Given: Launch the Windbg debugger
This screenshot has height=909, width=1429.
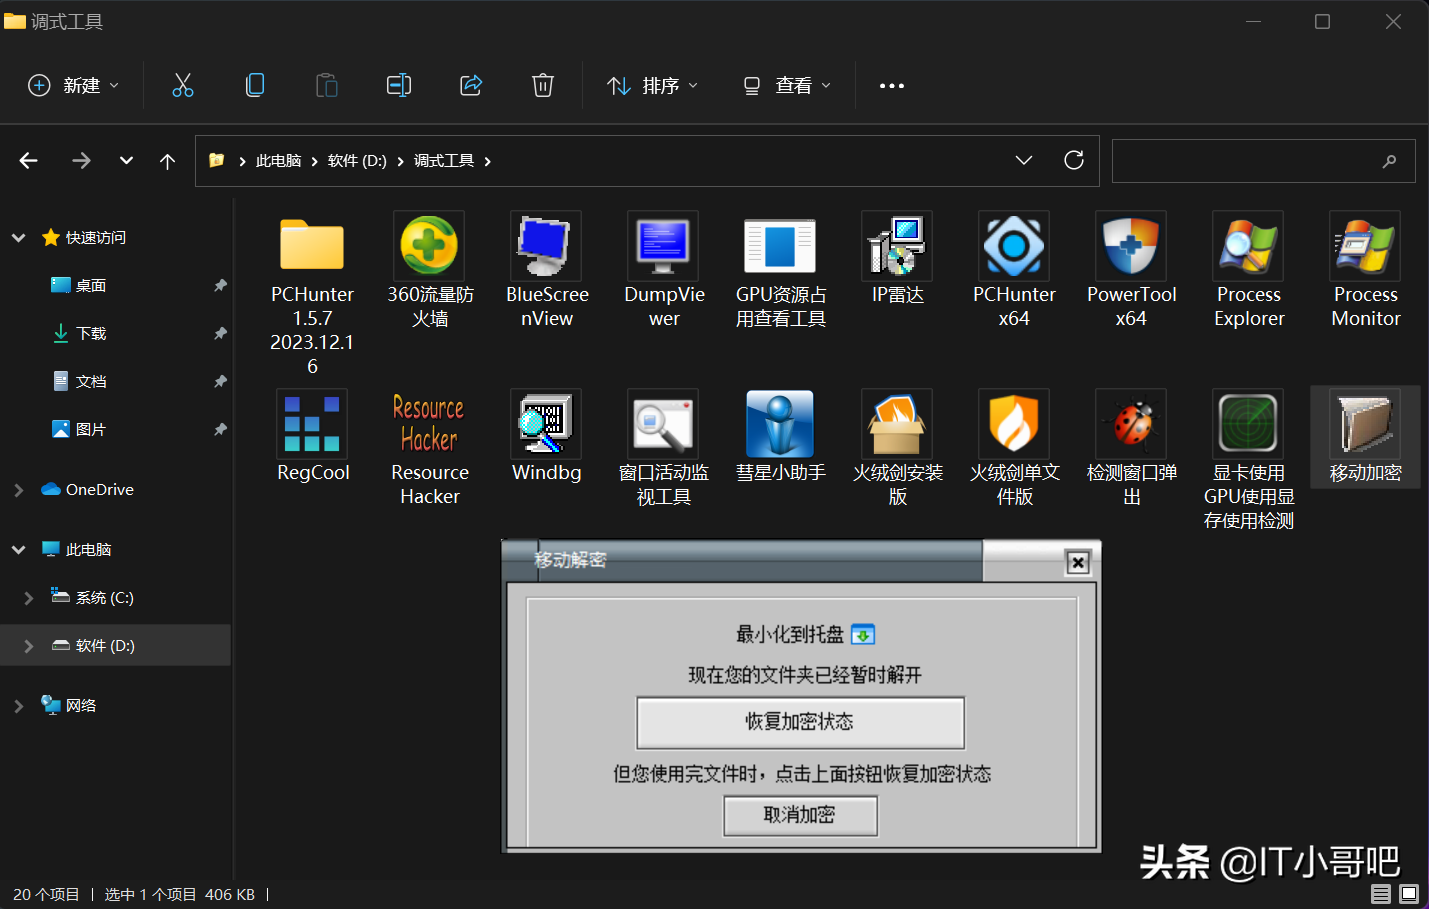Looking at the screenshot, I should [546, 423].
